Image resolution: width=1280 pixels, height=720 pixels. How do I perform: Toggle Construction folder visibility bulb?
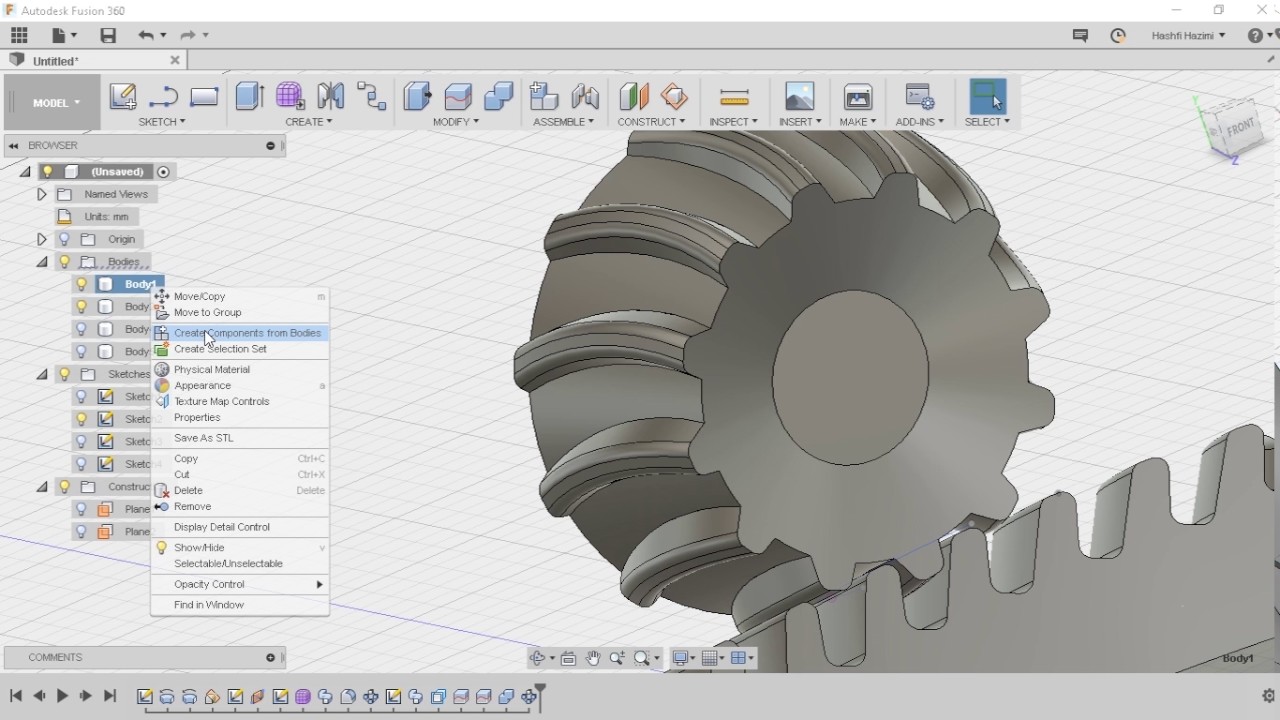point(64,487)
